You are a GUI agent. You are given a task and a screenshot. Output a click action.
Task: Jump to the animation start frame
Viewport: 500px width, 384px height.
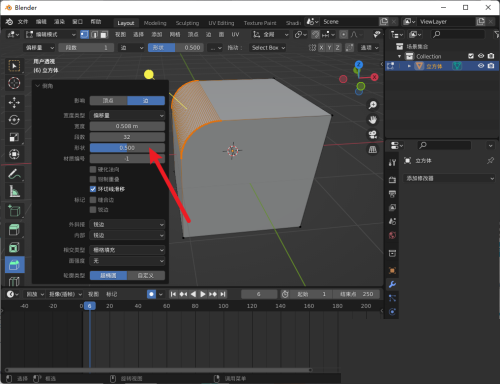tap(173, 294)
